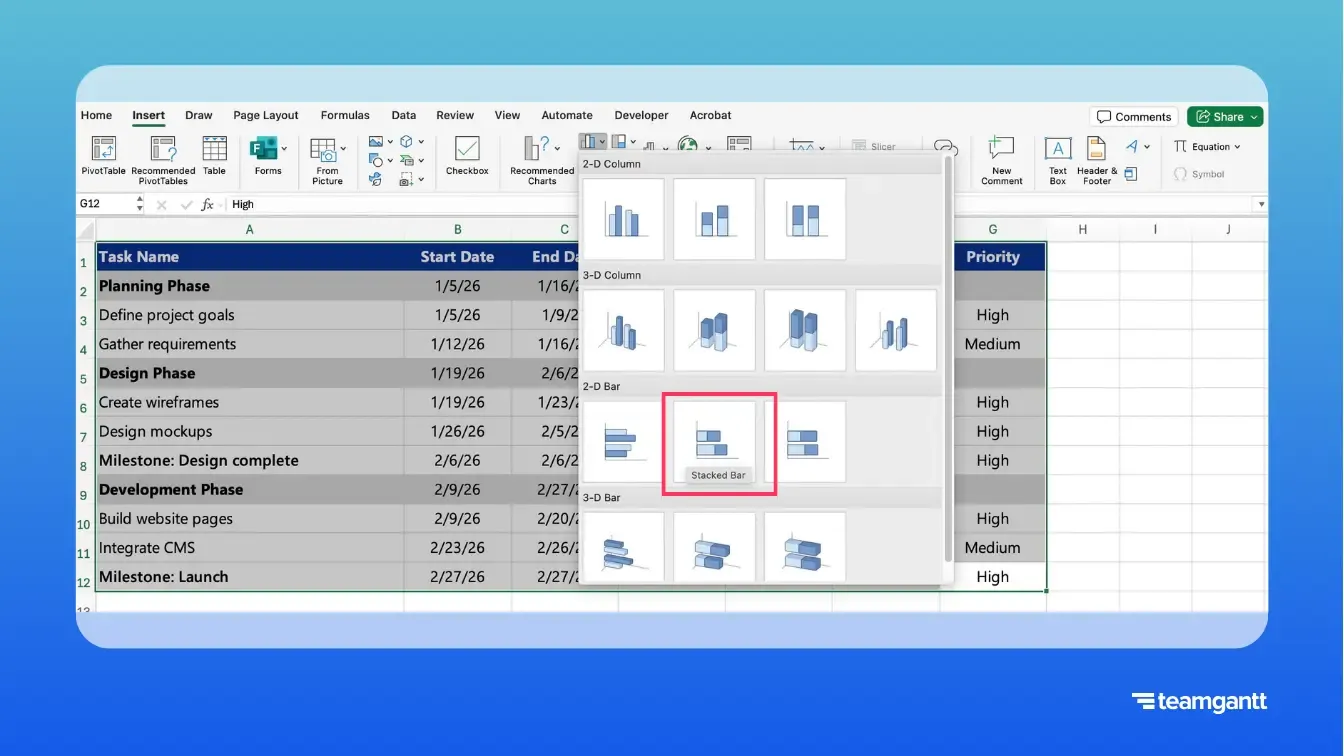Image resolution: width=1344 pixels, height=756 pixels.
Task: Open Recommended PivotTables
Action: pyautogui.click(x=163, y=160)
